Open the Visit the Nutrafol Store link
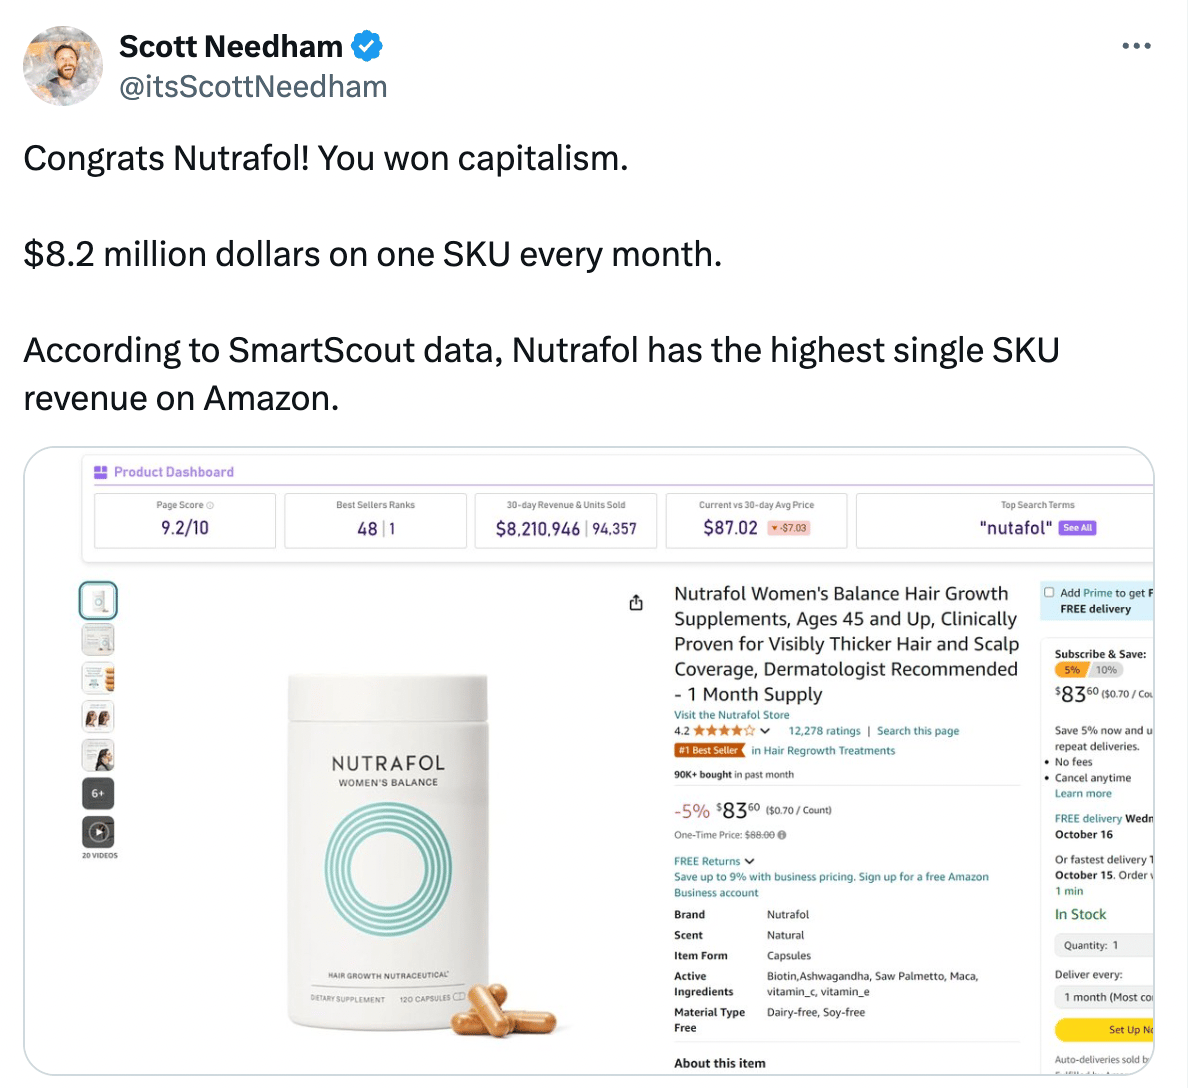 [732, 714]
